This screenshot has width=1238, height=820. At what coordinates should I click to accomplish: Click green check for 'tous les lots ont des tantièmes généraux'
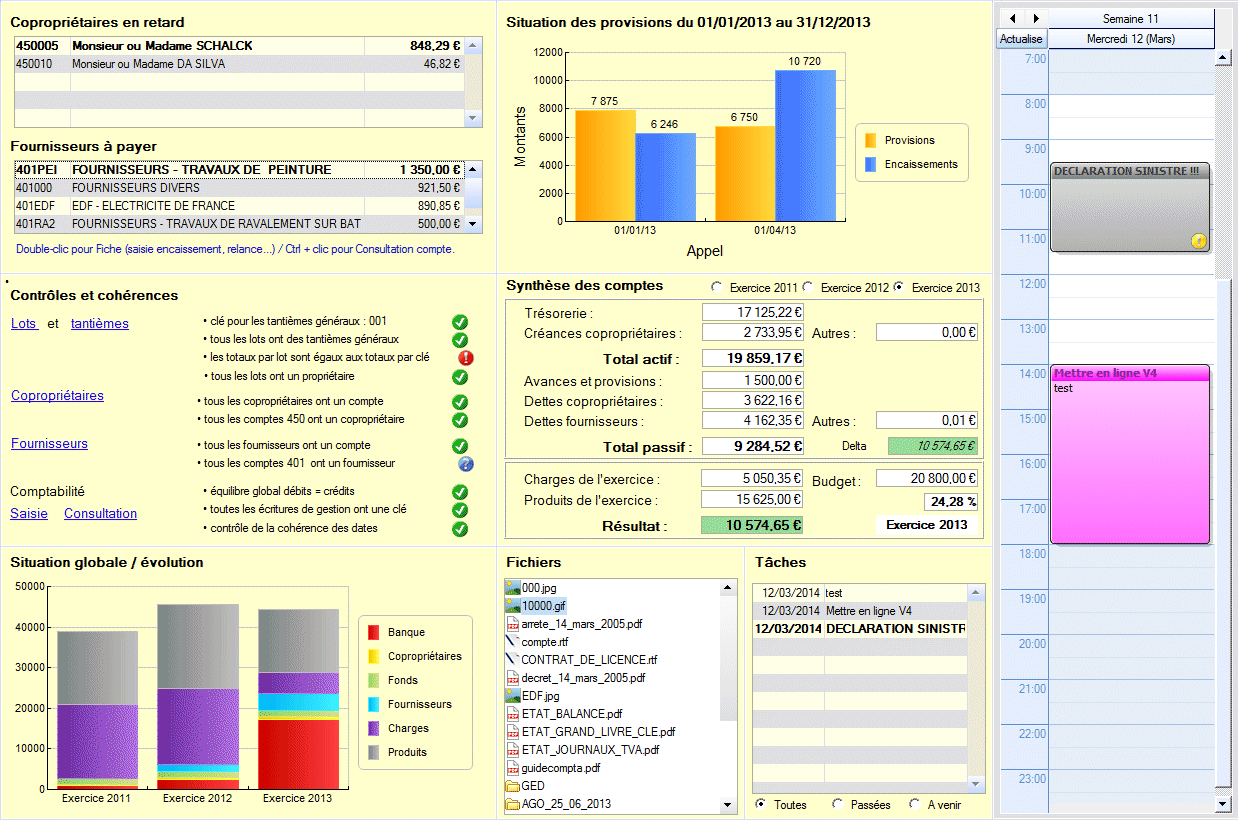[460, 340]
